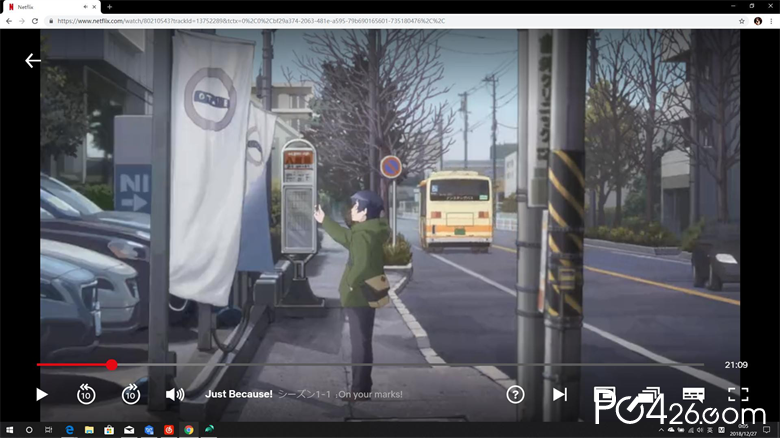The image size is (780, 438).
Task: Click the browser back button
Action: pos(8,21)
